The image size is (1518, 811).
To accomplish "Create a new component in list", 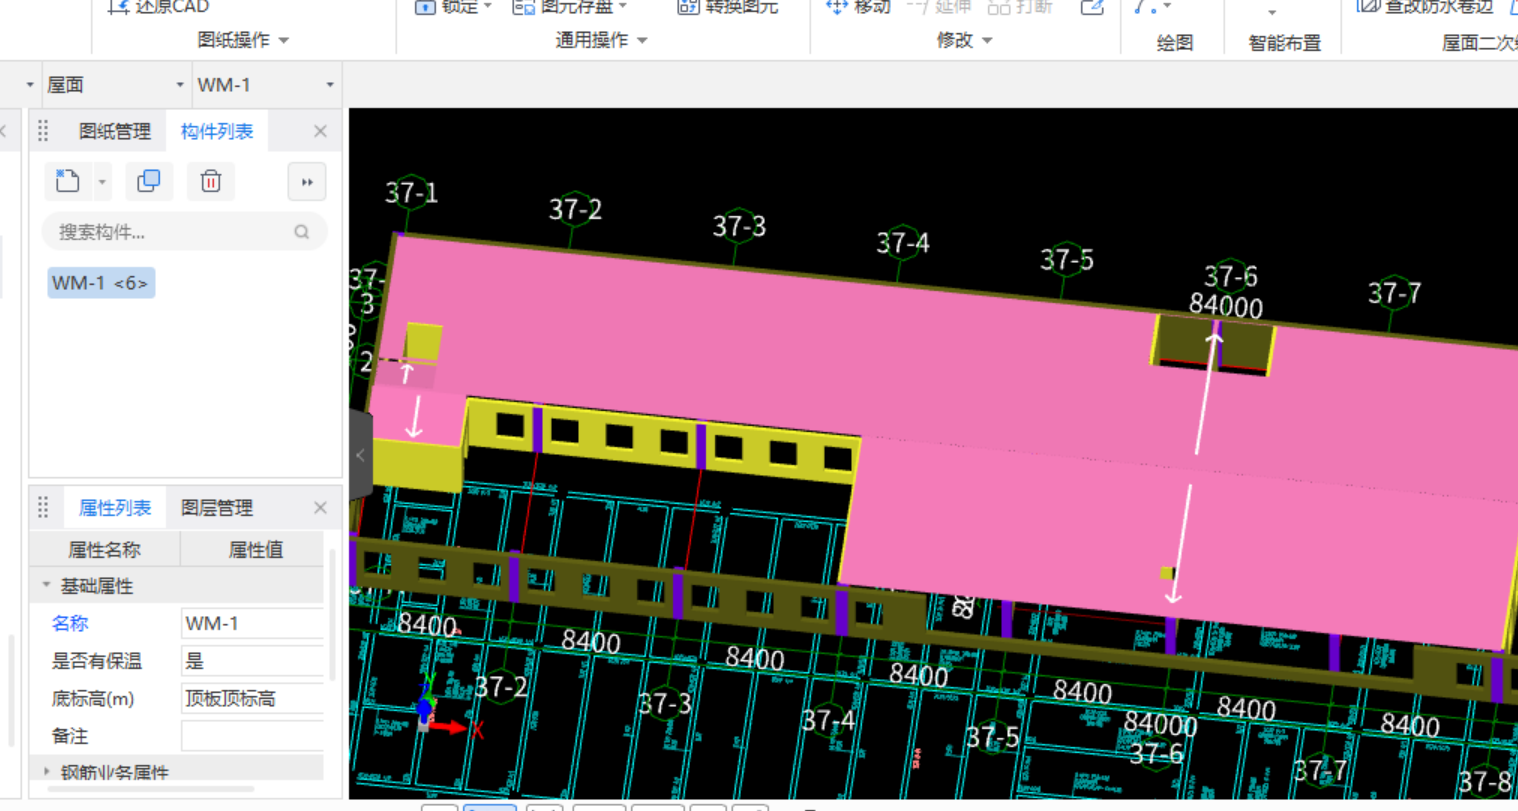I will pos(68,182).
